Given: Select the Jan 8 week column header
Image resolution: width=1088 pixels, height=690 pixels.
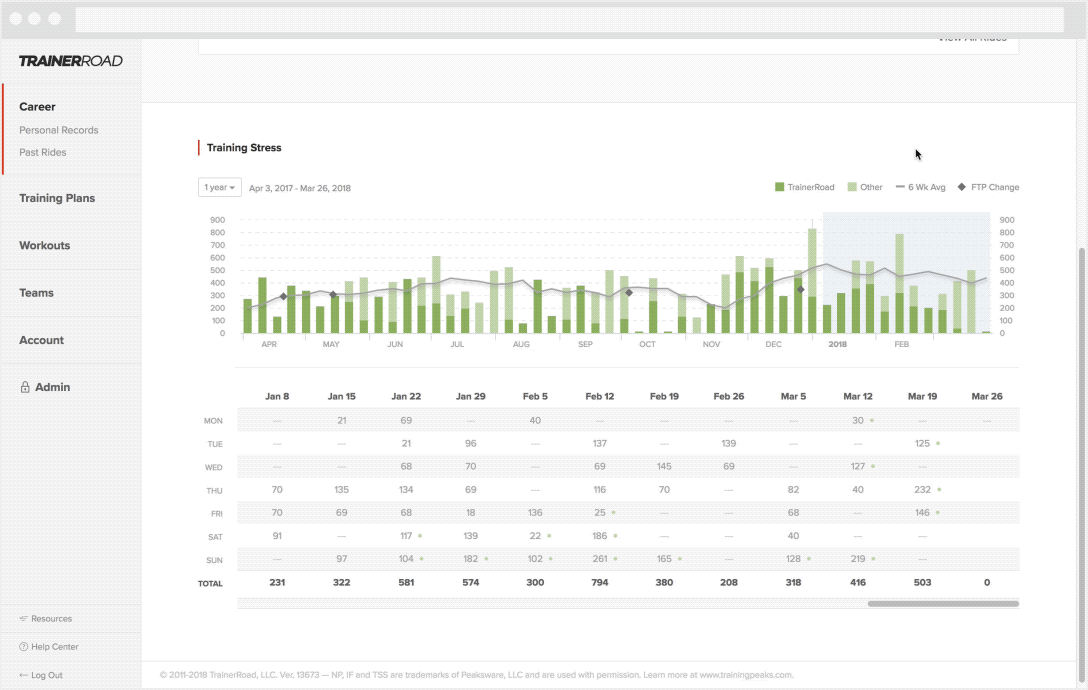Looking at the screenshot, I should (277, 396).
